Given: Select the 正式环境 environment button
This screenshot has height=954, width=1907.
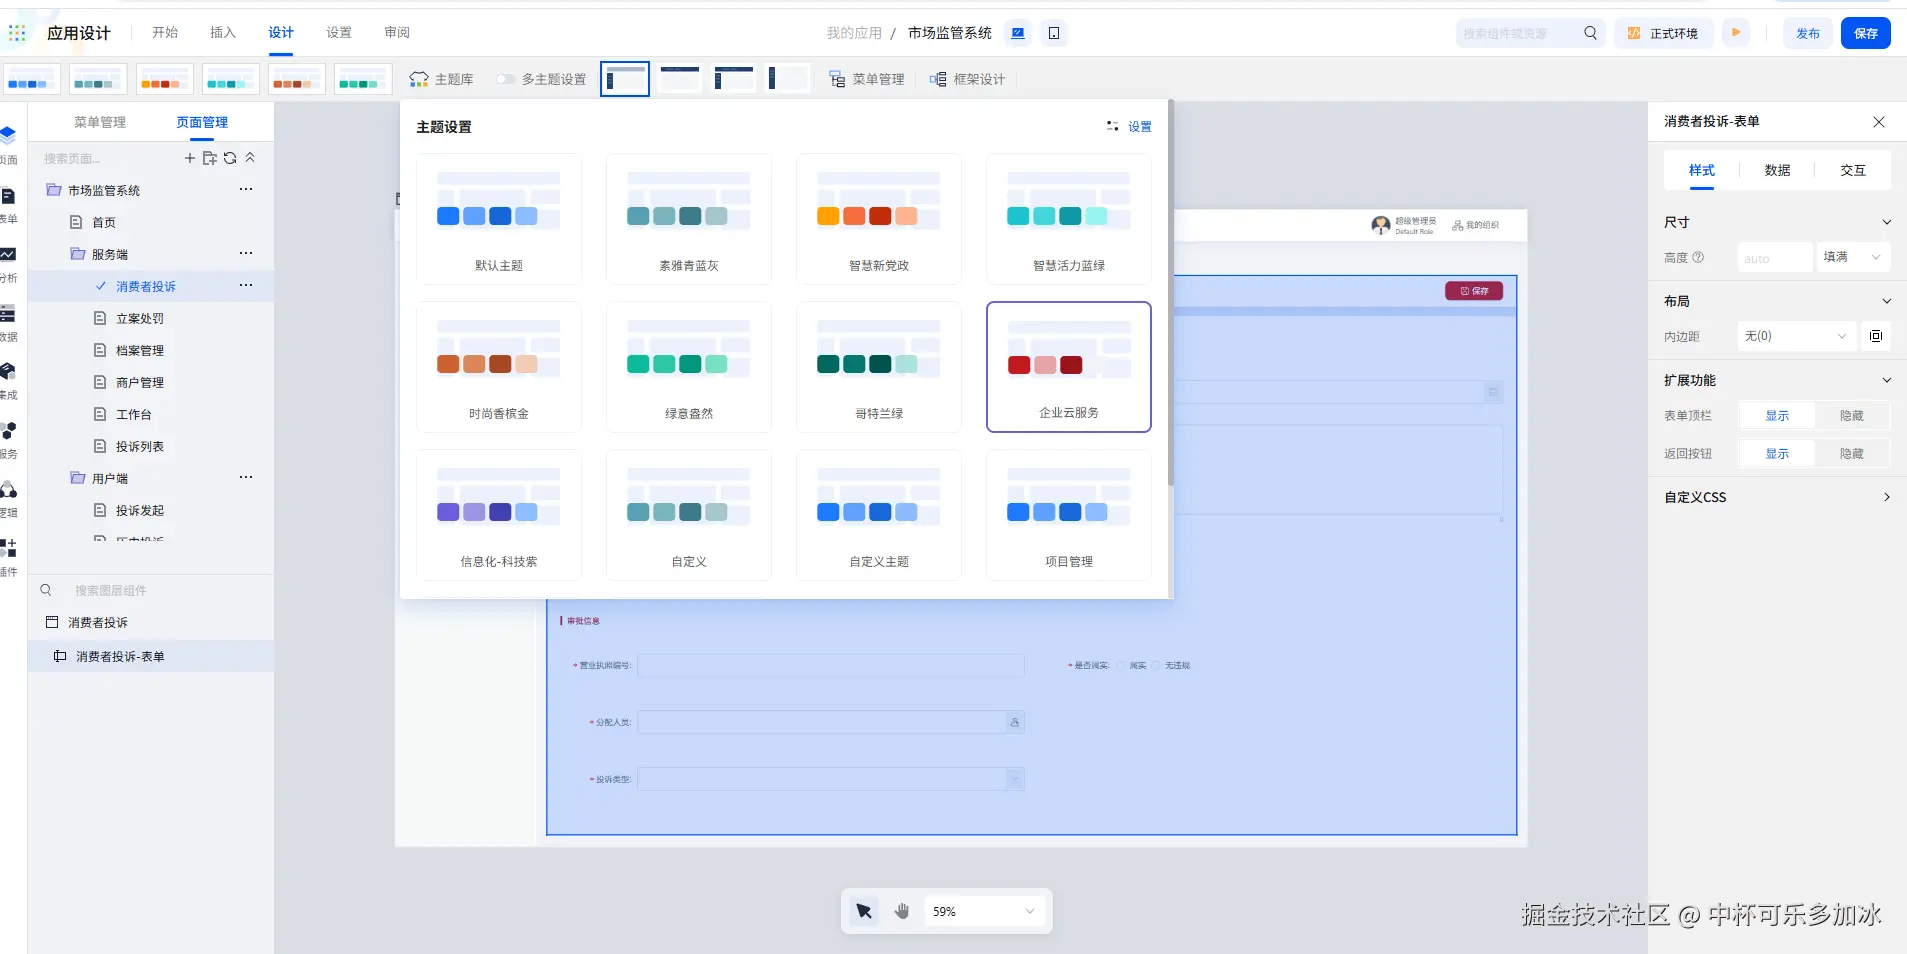Looking at the screenshot, I should pyautogui.click(x=1663, y=33).
